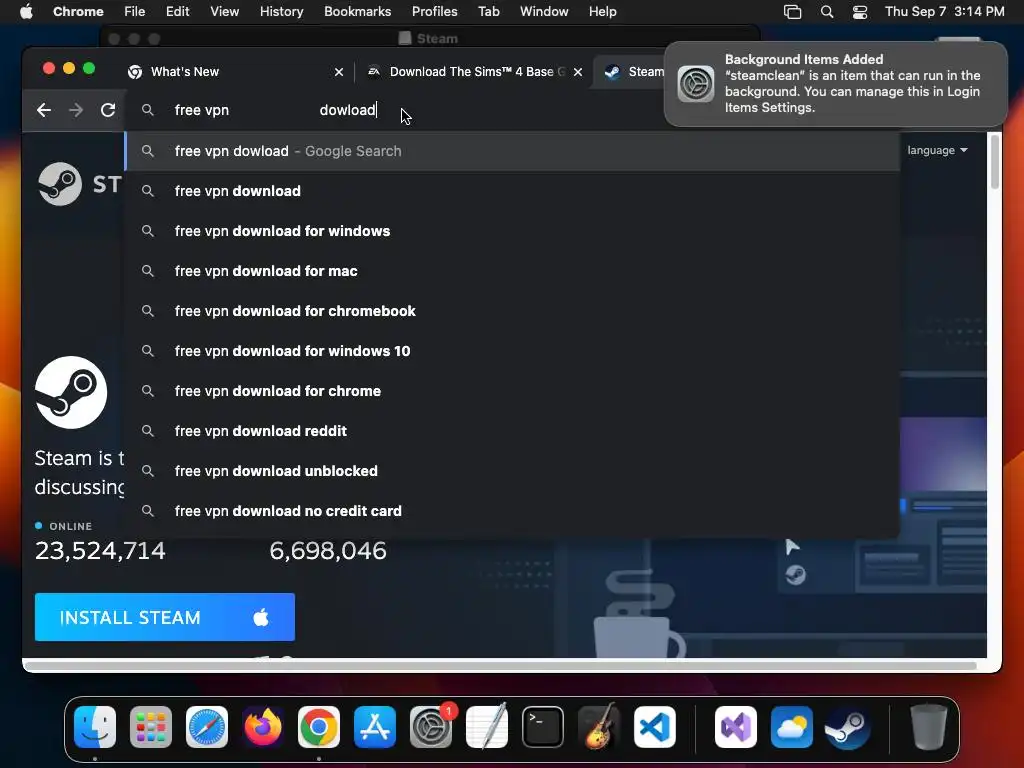Choose suggestion 'free vpn download for windows 10'

513,351
